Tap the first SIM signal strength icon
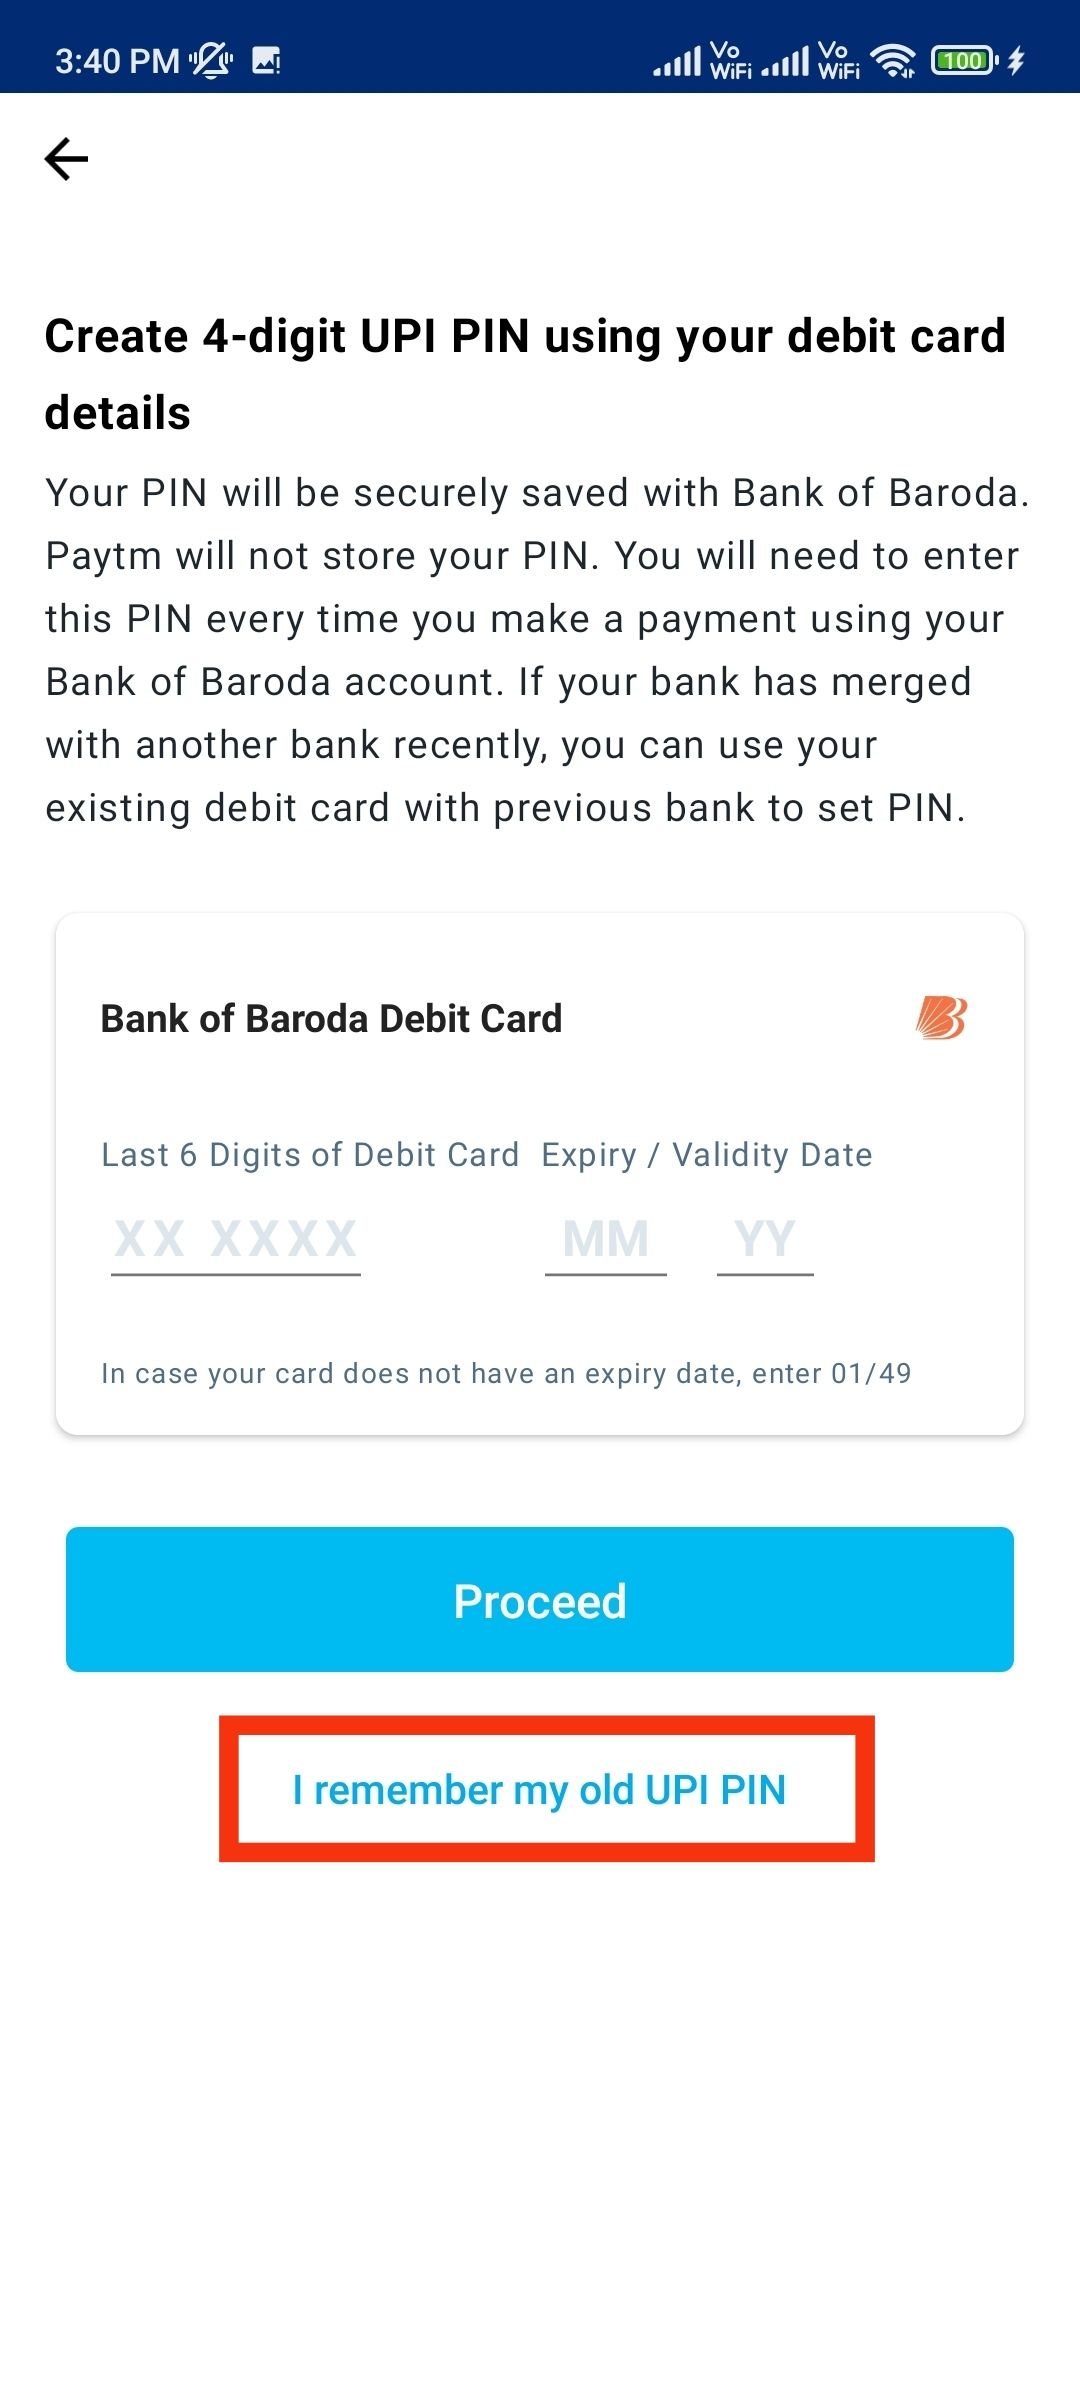This screenshot has width=1080, height=2400. pyautogui.click(x=677, y=61)
